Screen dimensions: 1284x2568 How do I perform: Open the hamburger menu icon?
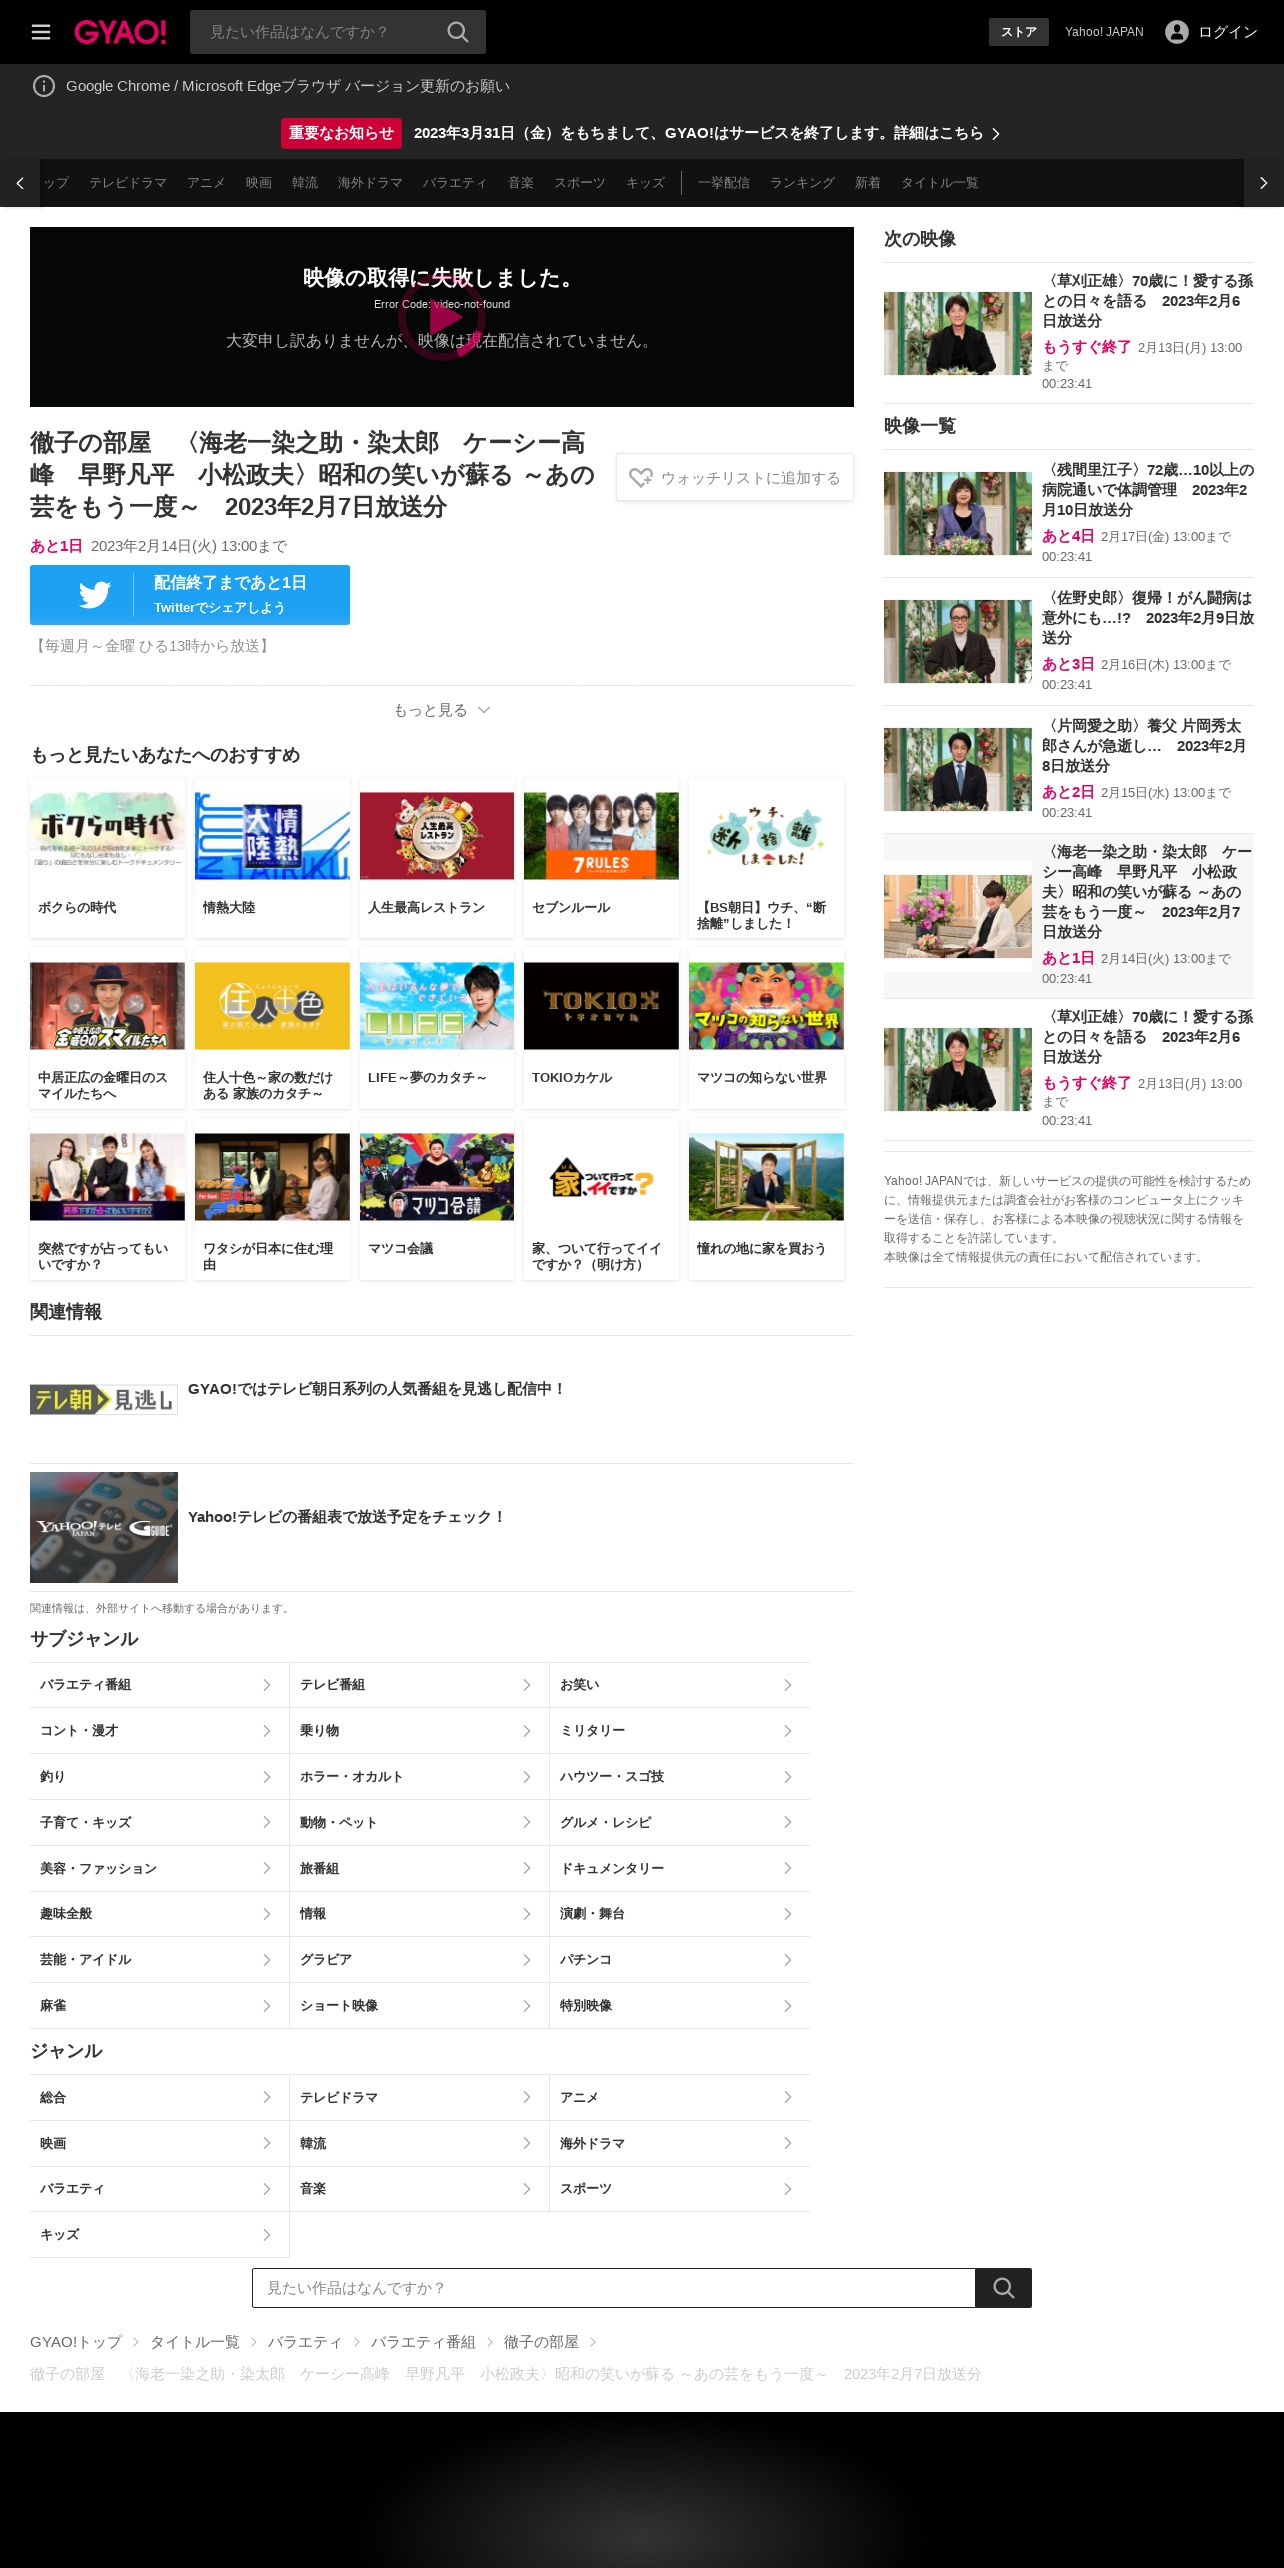(x=41, y=32)
